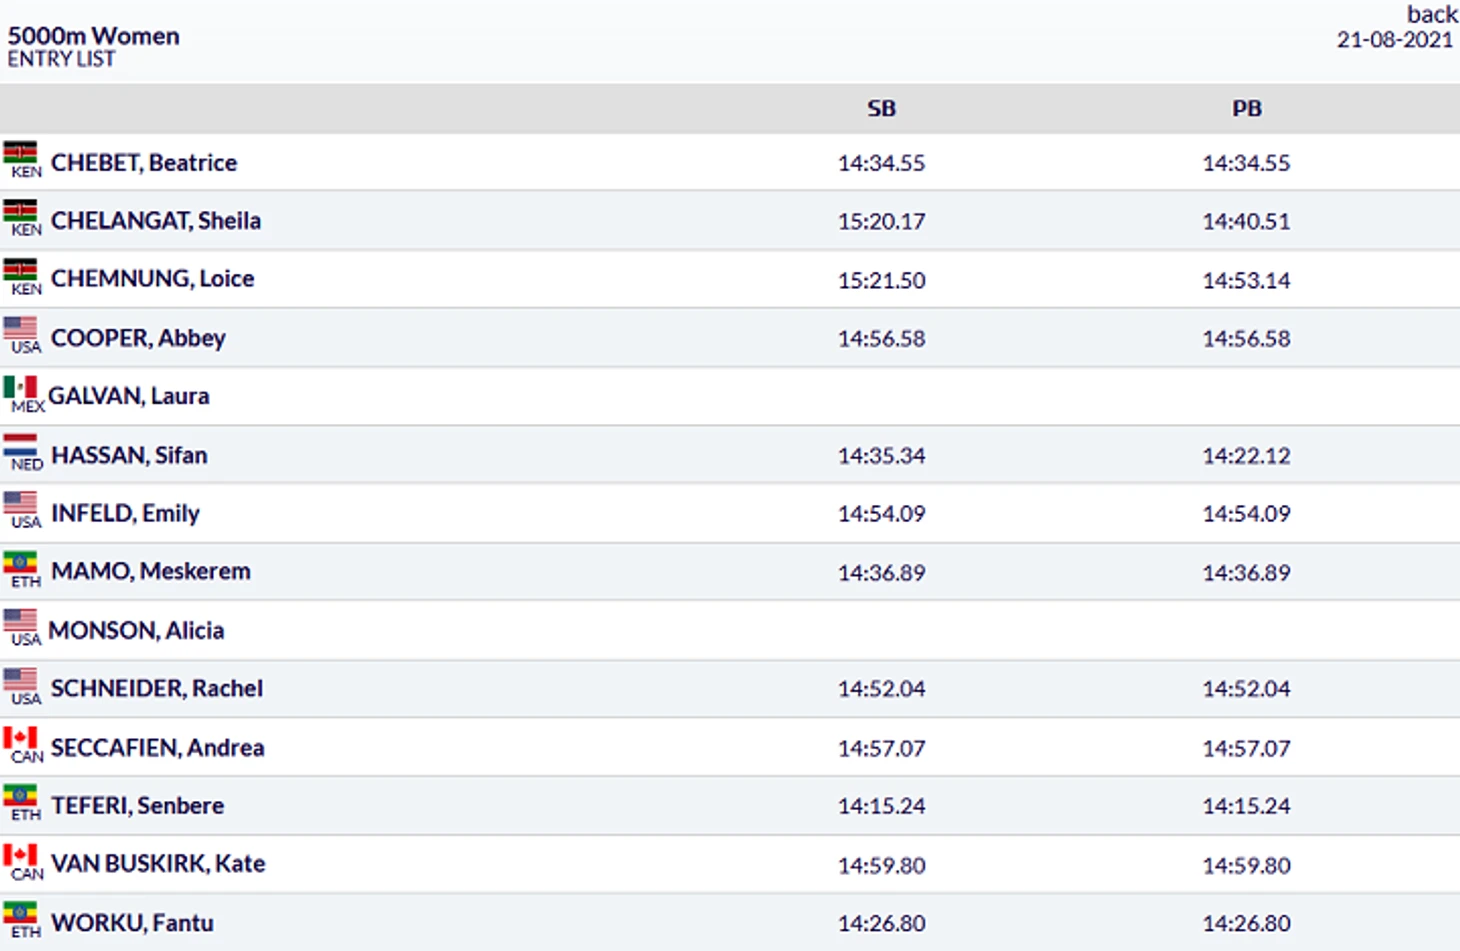Select MONSON, Alicia entry
Image resolution: width=1460 pixels, height=951 pixels.
pyautogui.click(x=136, y=631)
